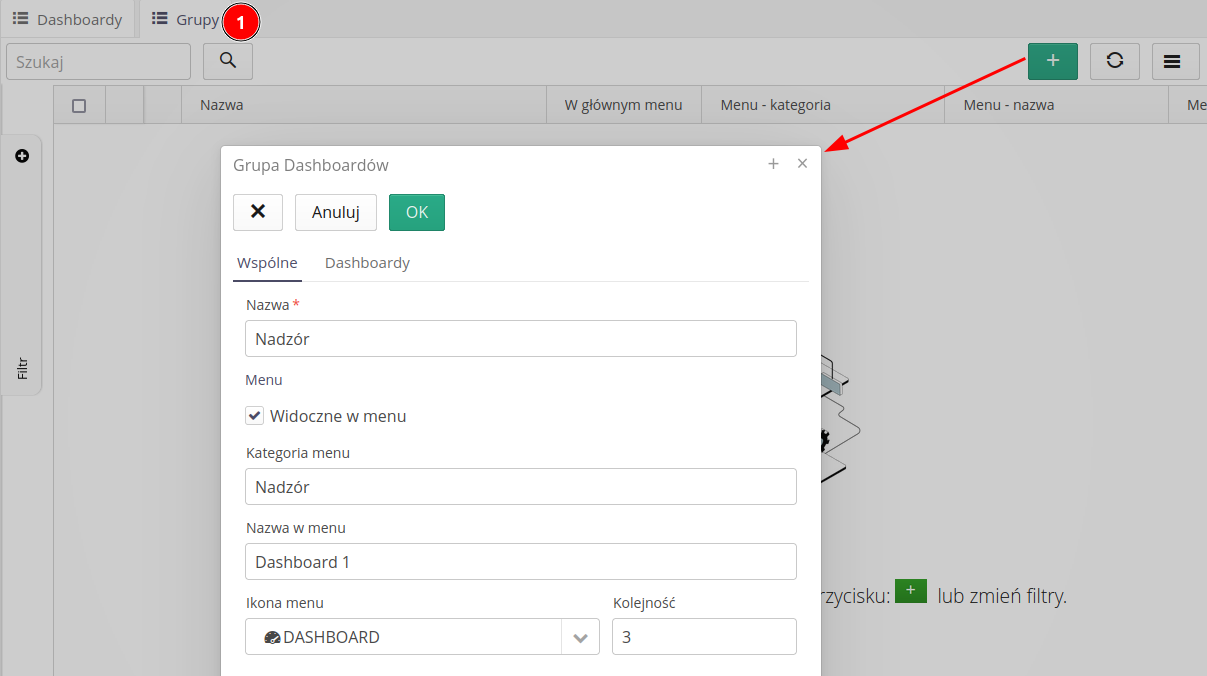Expand the Filtr side panel
1207x676 pixels.
coord(22,368)
